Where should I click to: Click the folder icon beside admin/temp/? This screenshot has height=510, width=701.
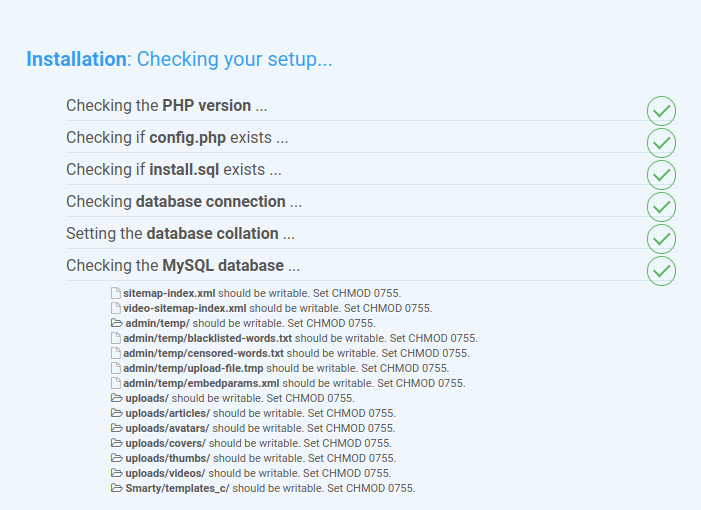click(x=116, y=323)
